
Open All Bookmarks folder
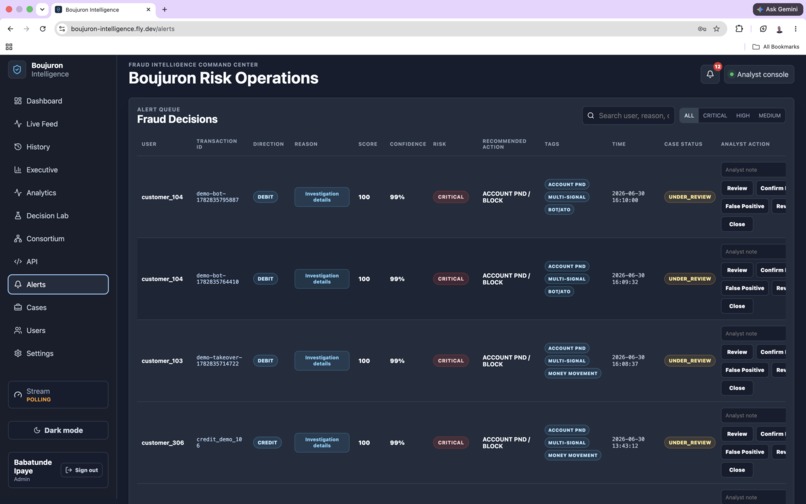pos(776,47)
